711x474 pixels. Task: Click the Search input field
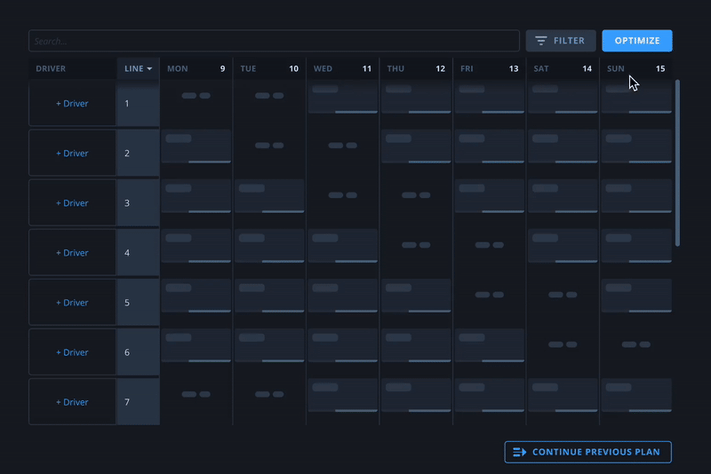[274, 41]
